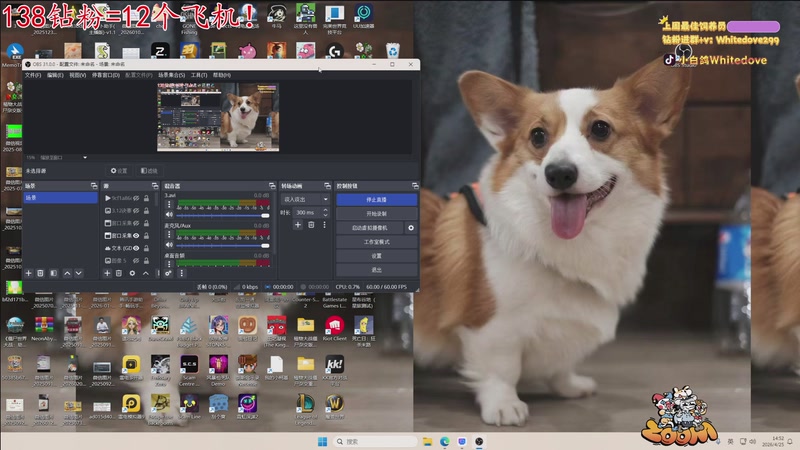The height and width of the screenshot is (450, 800).
Task: Click the 停止直播 stop streaming button
Action: coord(376,200)
